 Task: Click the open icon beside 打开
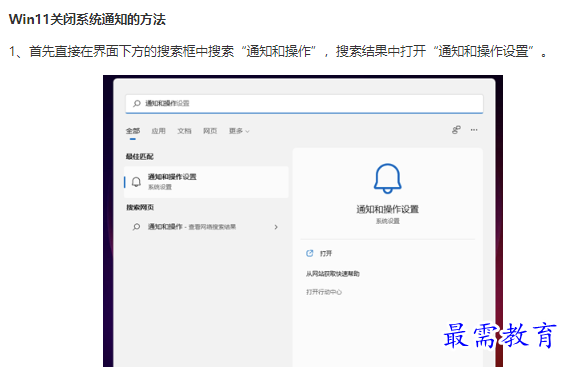tap(310, 253)
